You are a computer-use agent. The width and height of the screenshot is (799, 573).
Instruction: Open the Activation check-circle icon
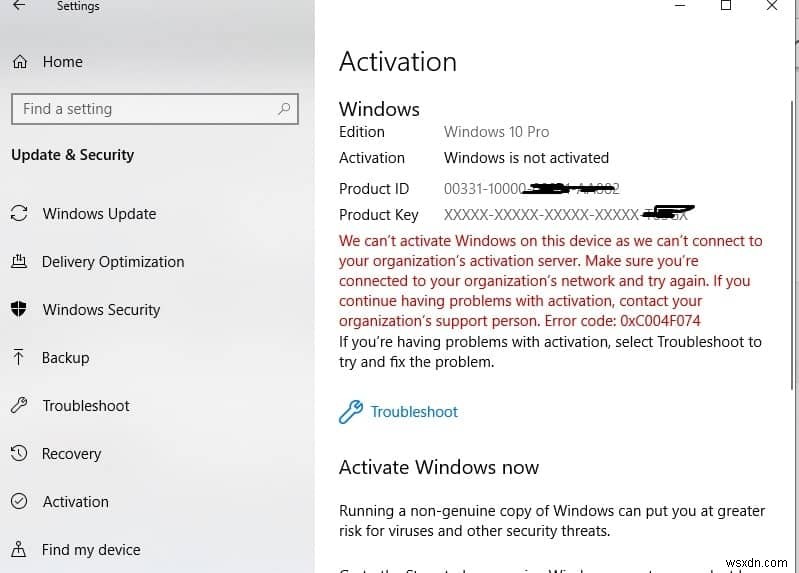coord(19,501)
